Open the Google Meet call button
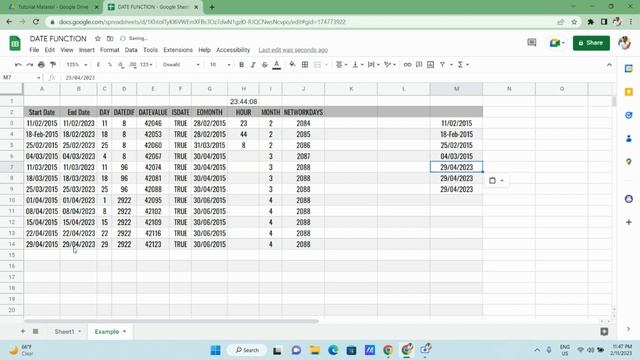 tap(557, 42)
